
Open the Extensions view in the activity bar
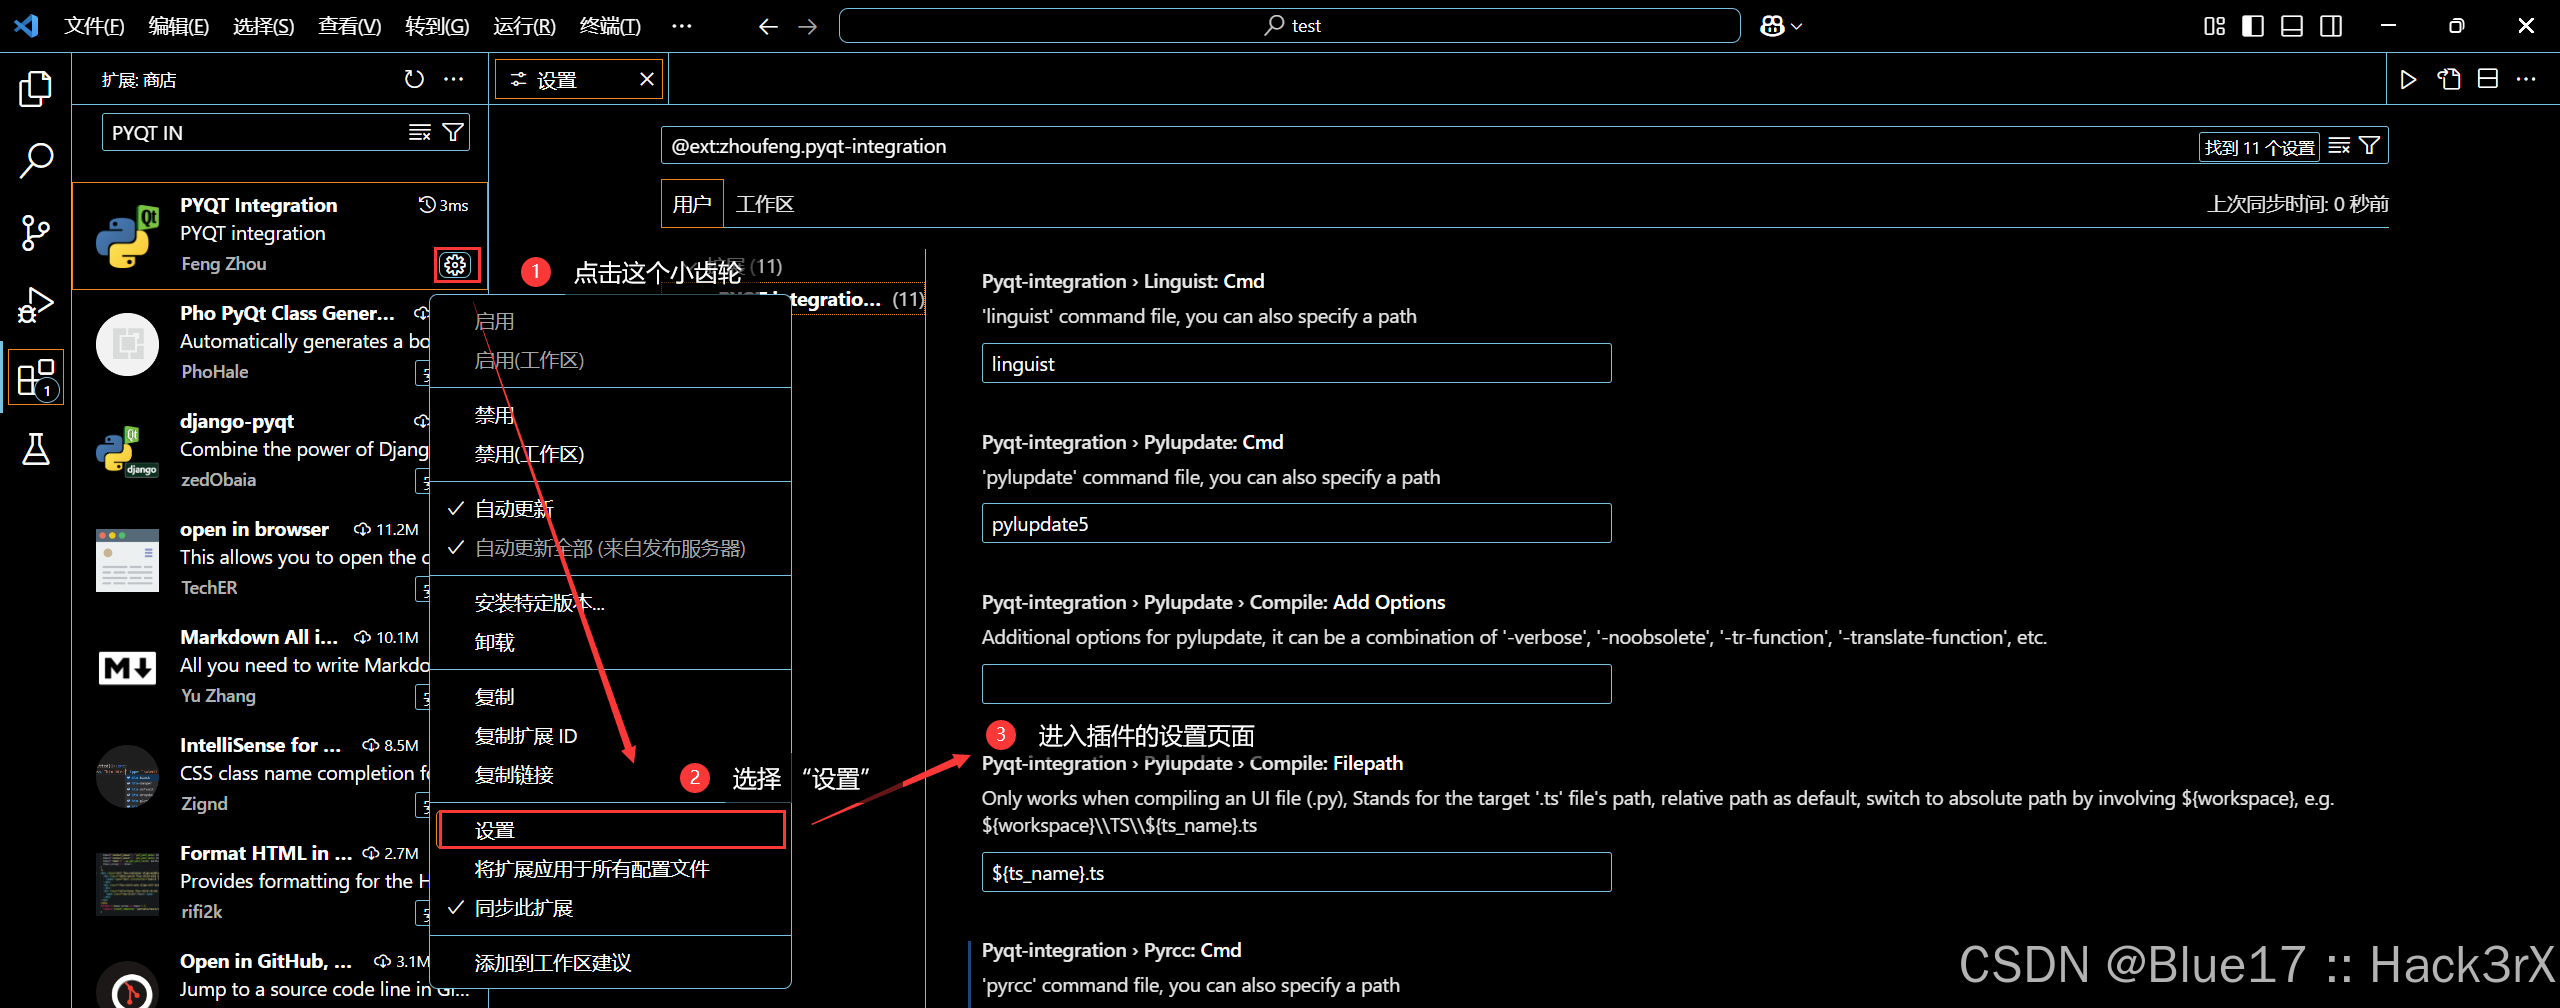click(x=35, y=376)
